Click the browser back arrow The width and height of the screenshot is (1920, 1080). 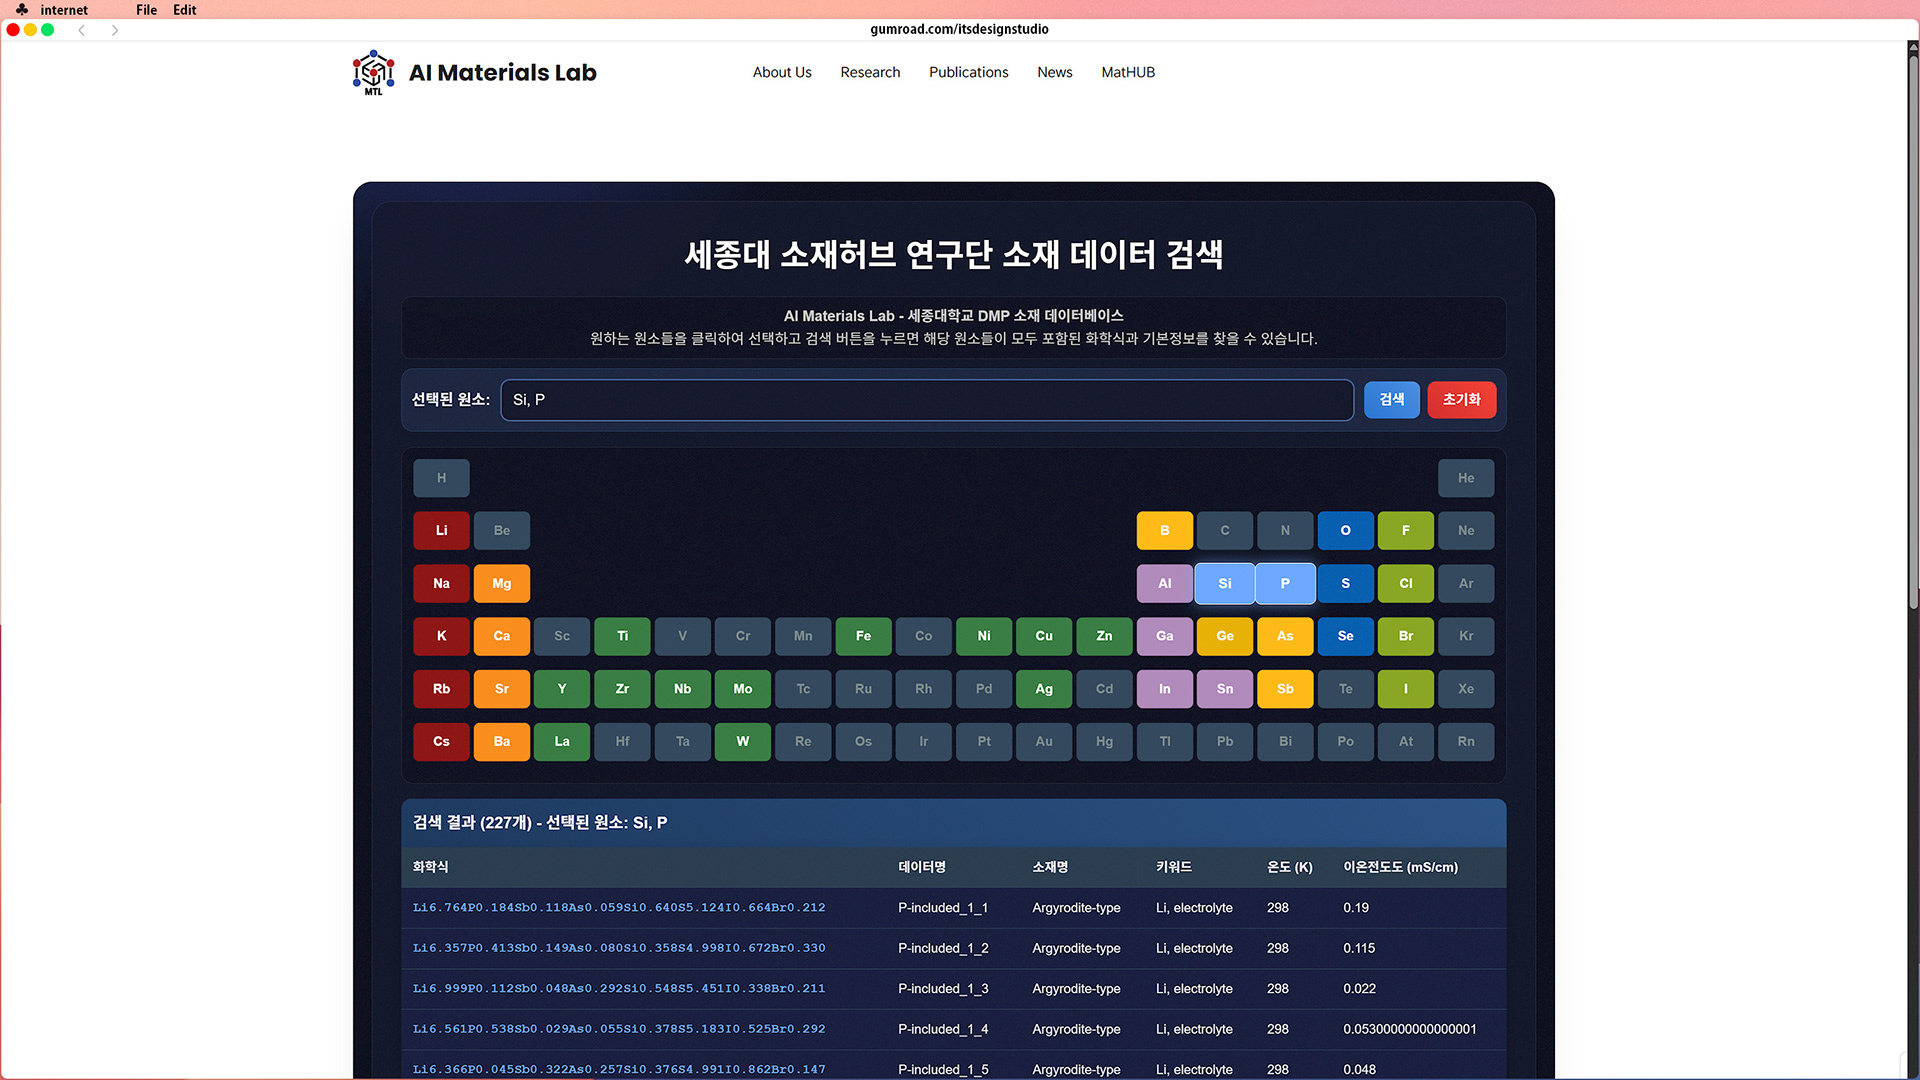[82, 30]
